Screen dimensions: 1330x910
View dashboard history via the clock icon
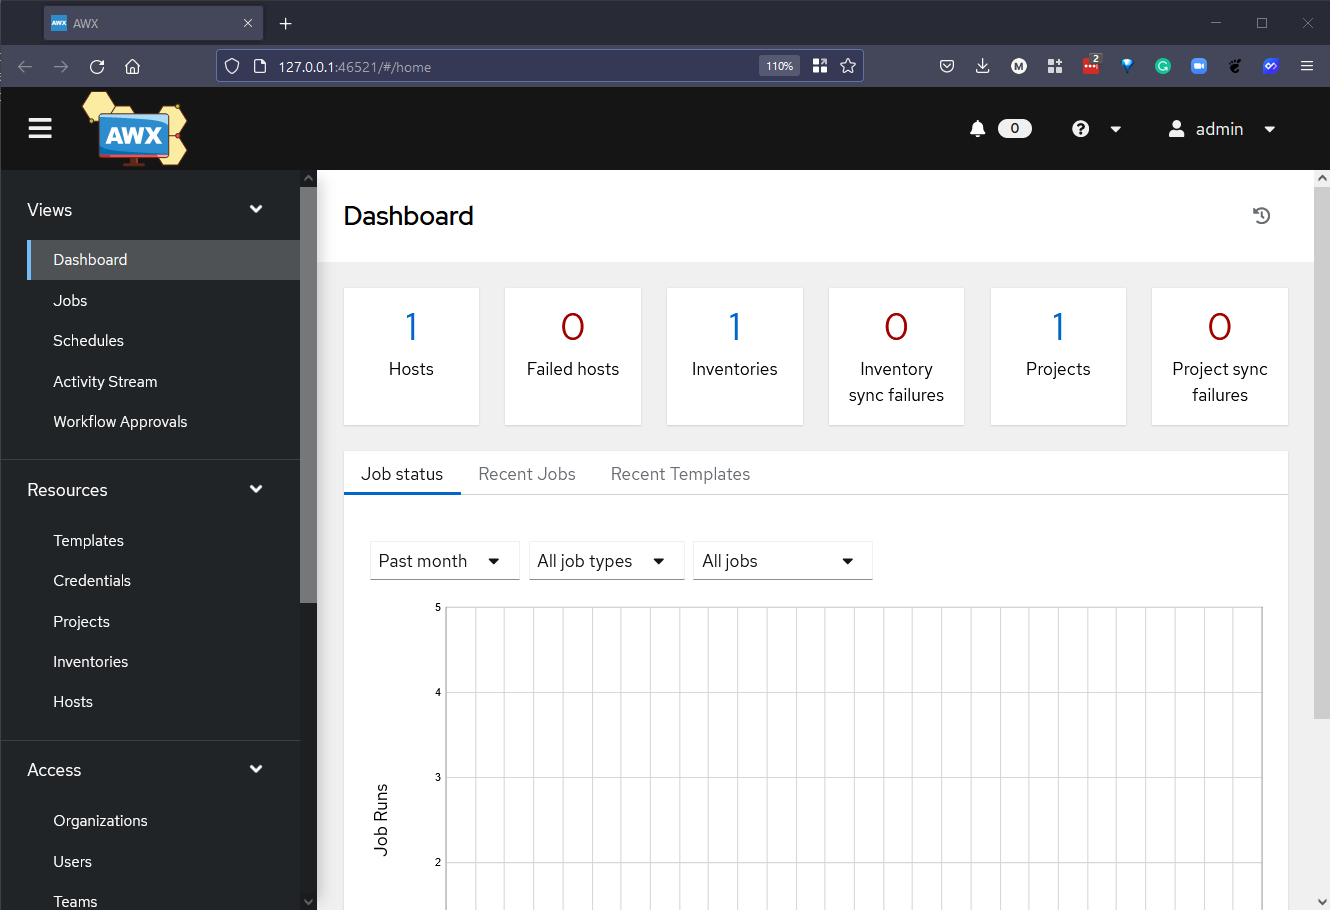[x=1261, y=215]
